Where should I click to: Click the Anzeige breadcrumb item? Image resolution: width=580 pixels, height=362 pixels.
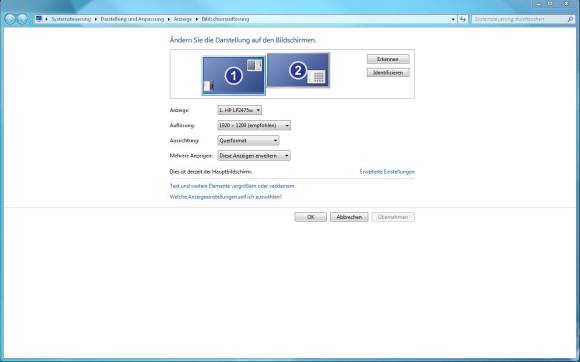(x=183, y=19)
